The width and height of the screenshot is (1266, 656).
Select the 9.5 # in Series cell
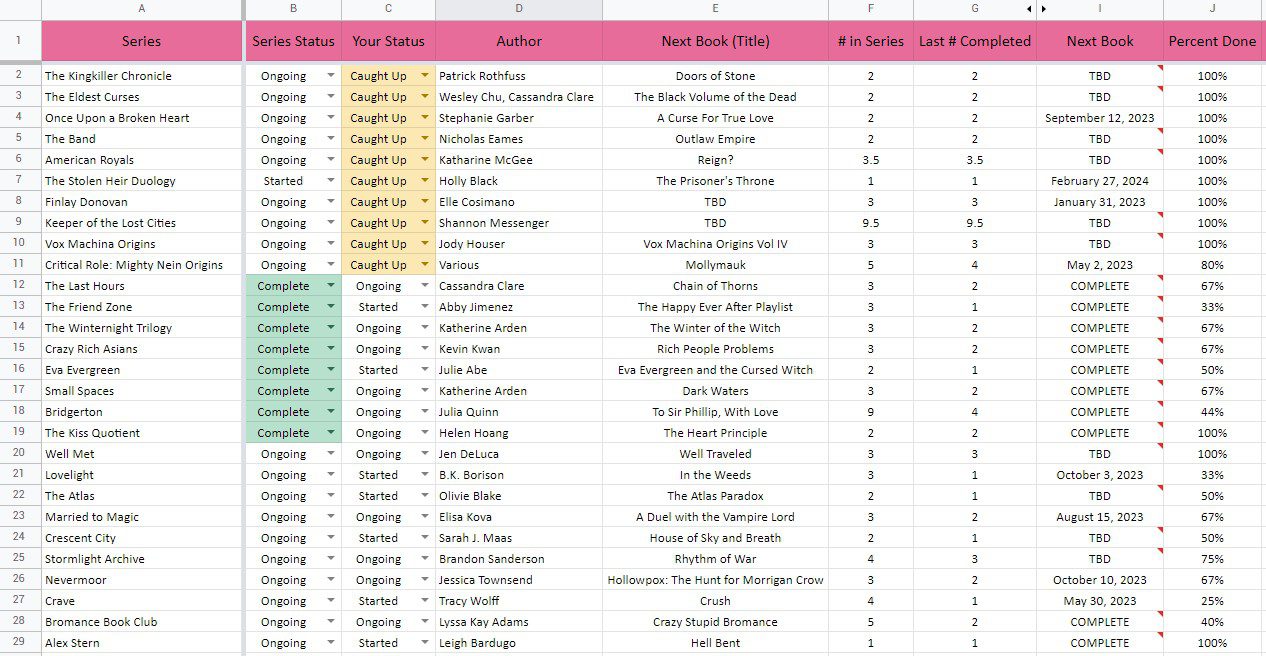tap(871, 223)
